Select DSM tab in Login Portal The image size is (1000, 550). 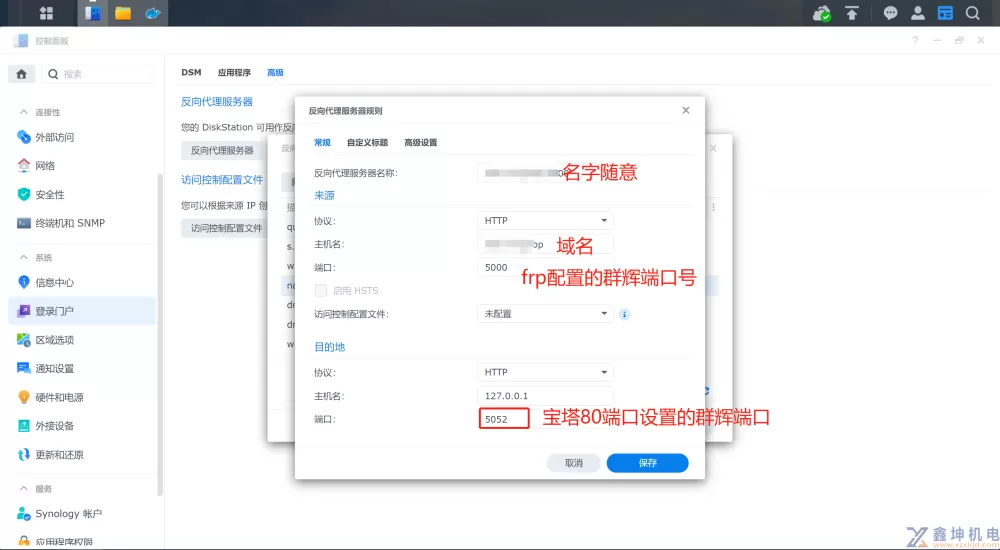pos(191,73)
